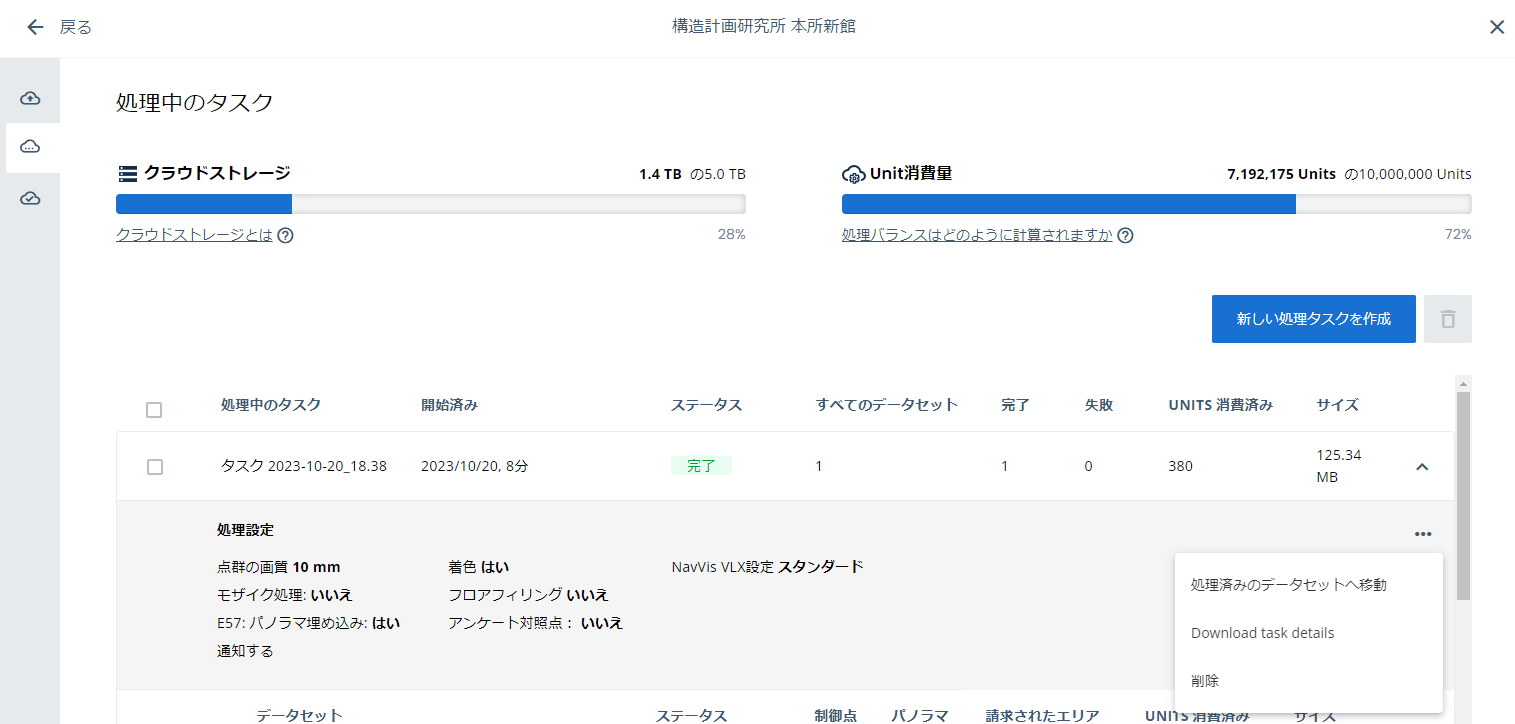Open the processed cloud checkmark sidebar icon

pos(30,199)
